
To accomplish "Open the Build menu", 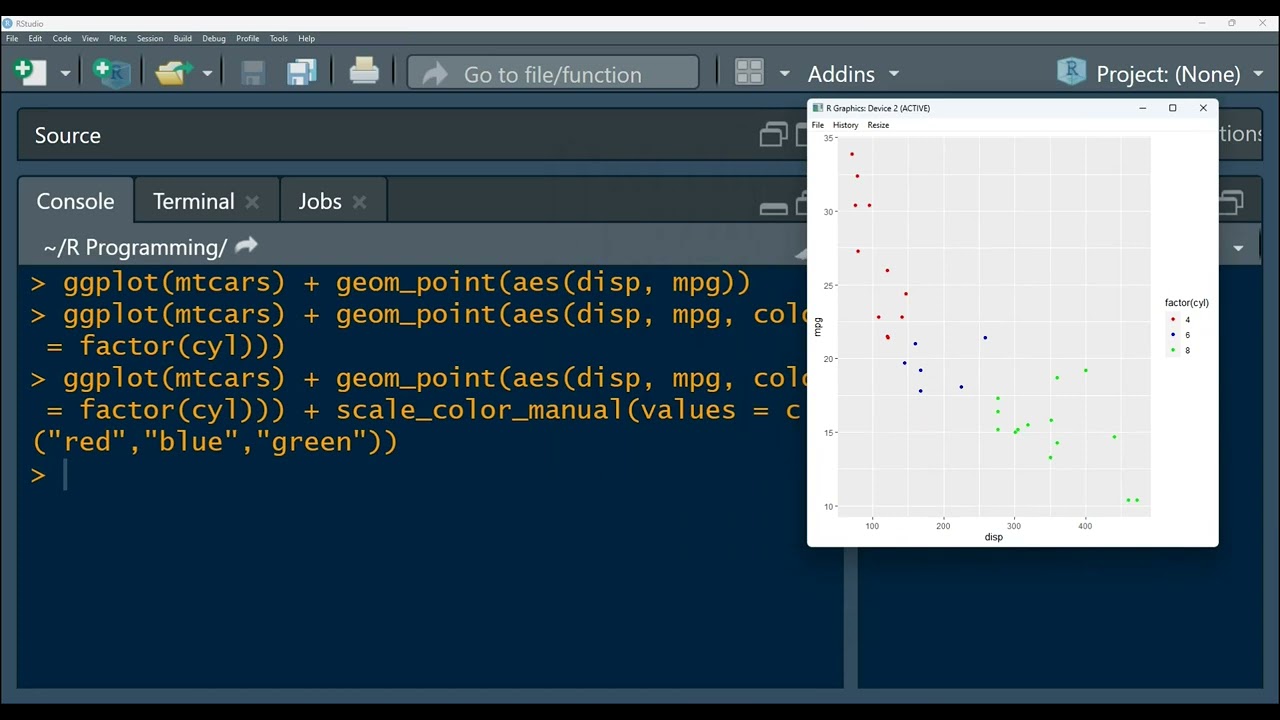I will pos(182,39).
